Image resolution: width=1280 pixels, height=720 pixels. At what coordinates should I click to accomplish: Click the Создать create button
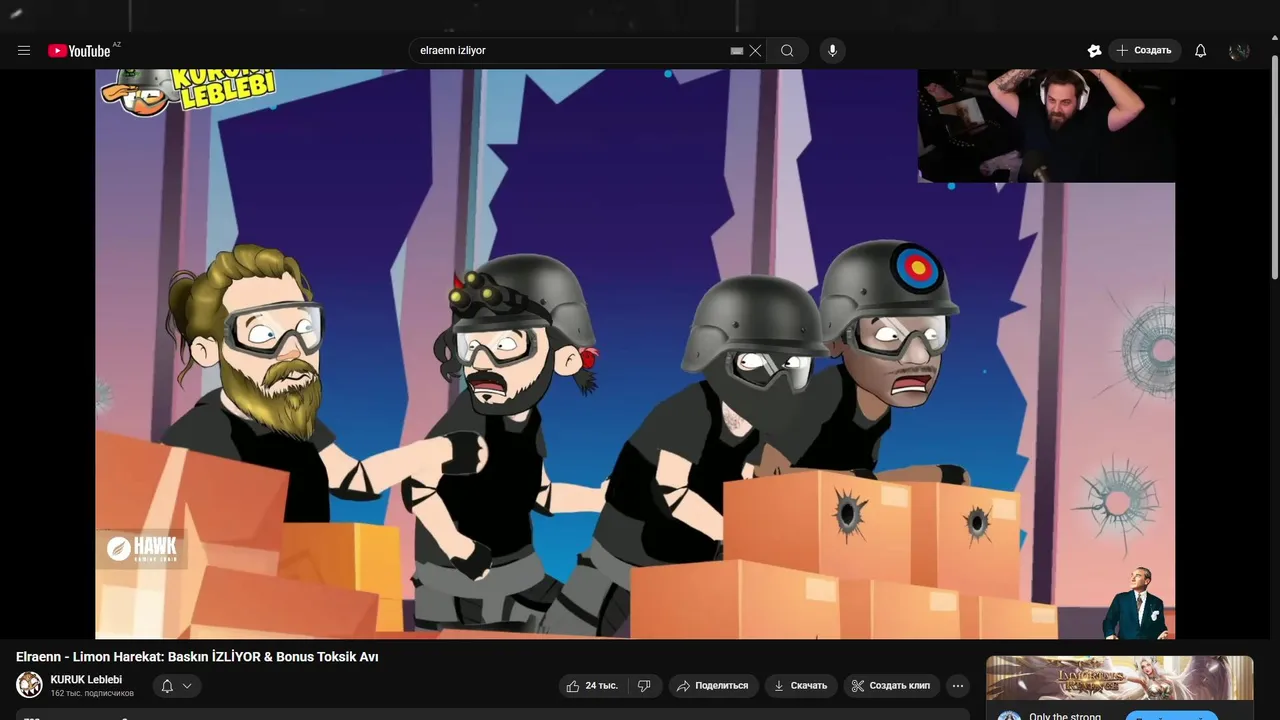pyautogui.click(x=1144, y=51)
